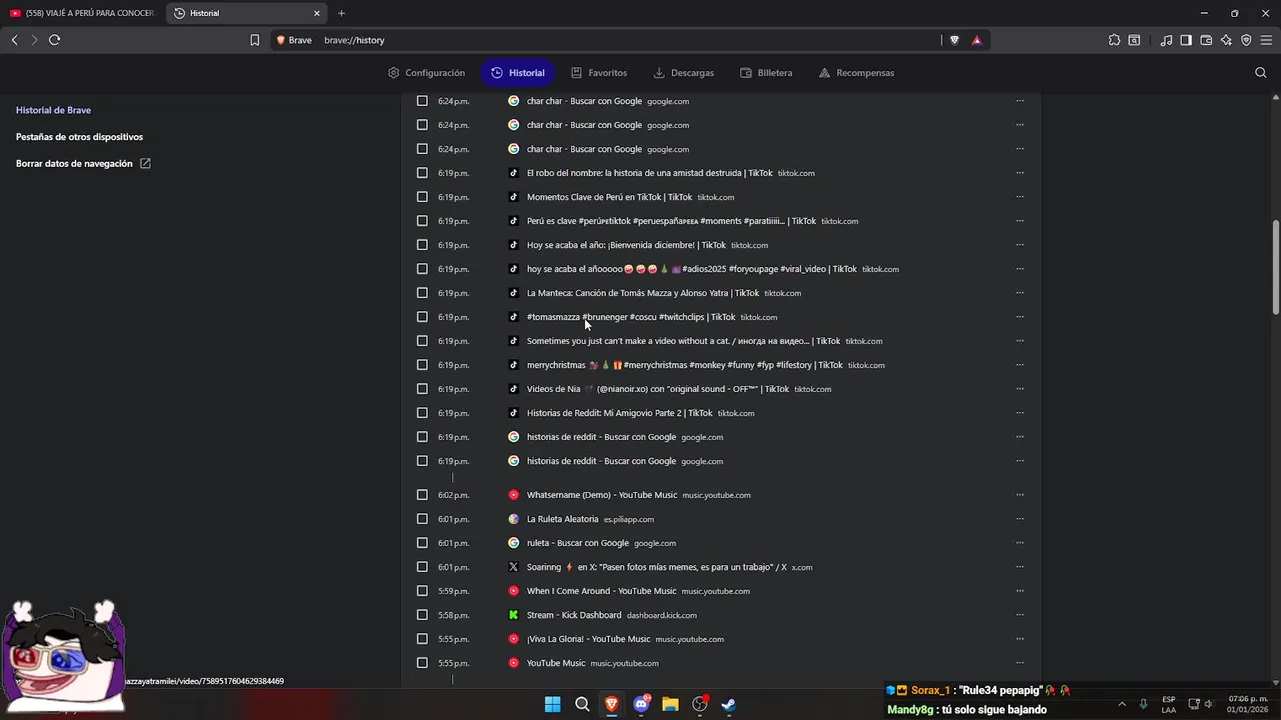Viewport: 1281px width, 720px height.
Task: Open the Brave hamburger main menu
Action: point(1266,40)
